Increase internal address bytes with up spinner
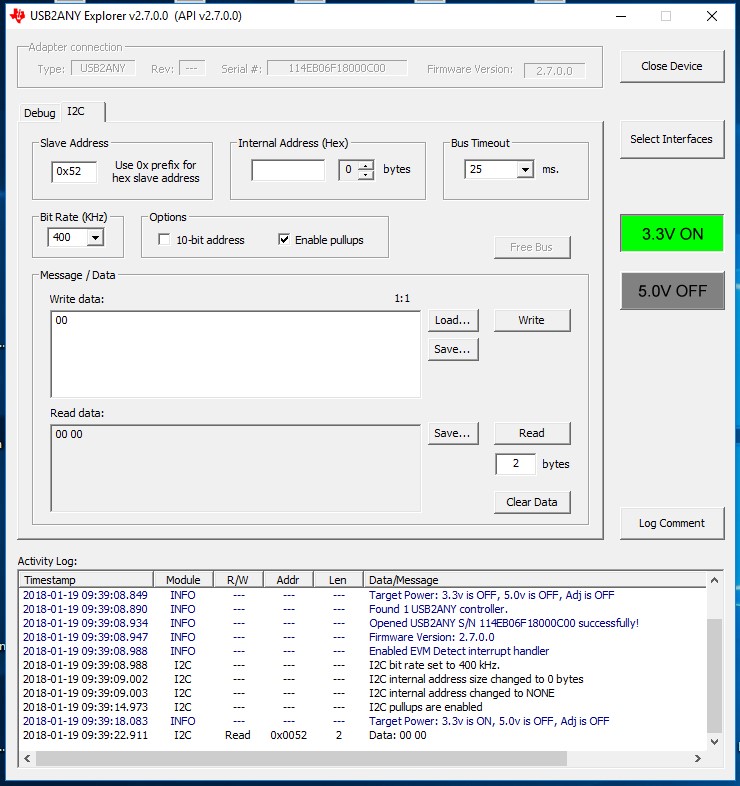This screenshot has height=786, width=740. [x=366, y=165]
